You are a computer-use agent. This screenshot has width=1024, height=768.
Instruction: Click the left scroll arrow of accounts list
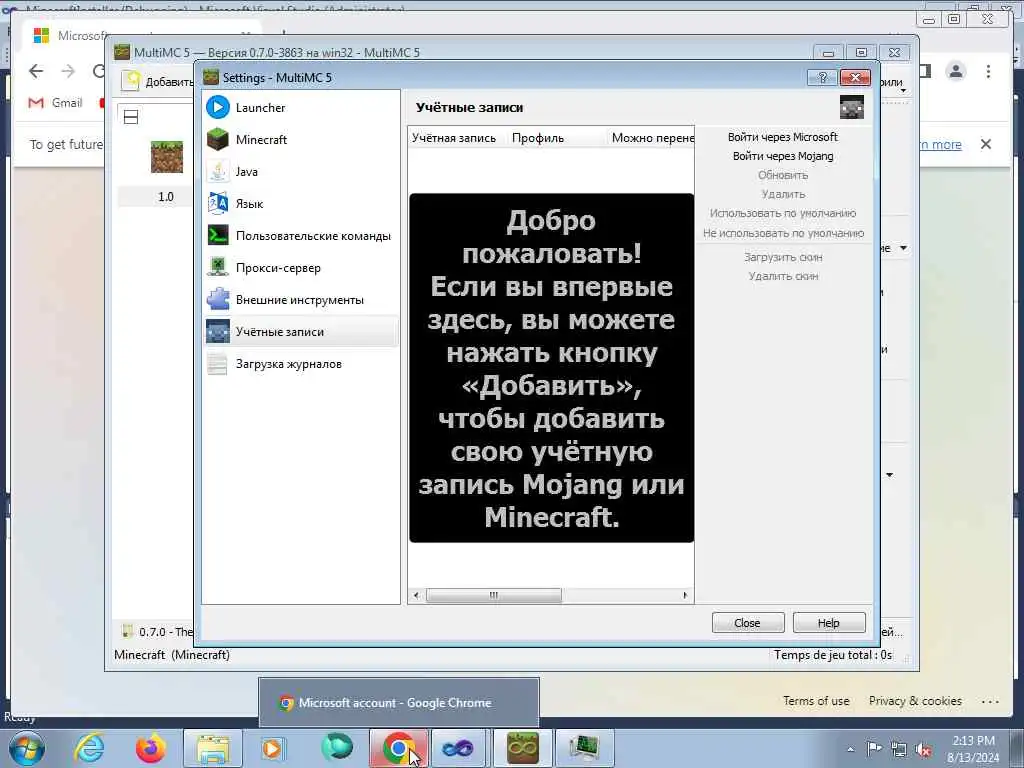click(416, 595)
